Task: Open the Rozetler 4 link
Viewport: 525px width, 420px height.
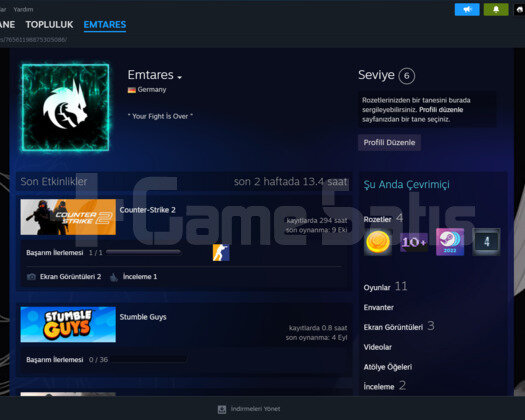Action: click(x=383, y=219)
